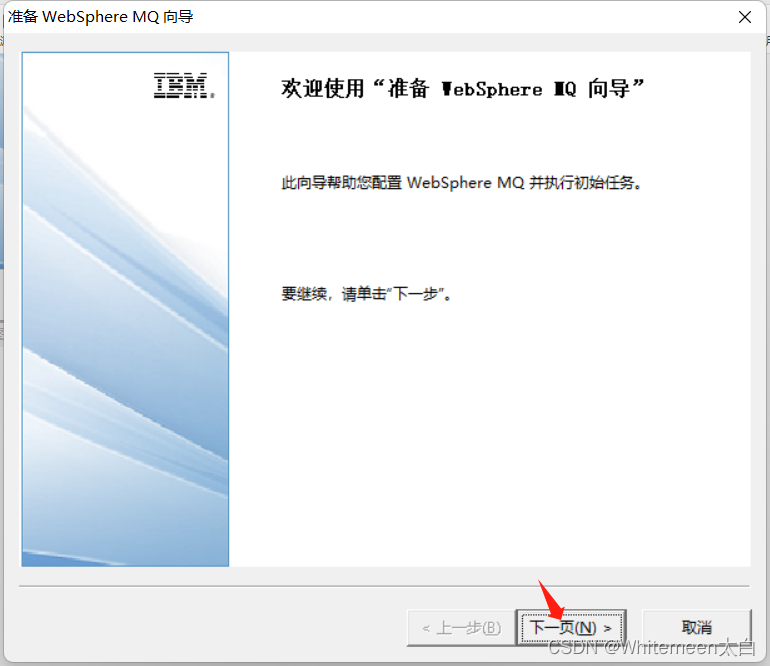The width and height of the screenshot is (770, 666).
Task: Click the welcome heading 欢迎使用 准备 WebSphere MQ 向导
Action: (x=462, y=89)
